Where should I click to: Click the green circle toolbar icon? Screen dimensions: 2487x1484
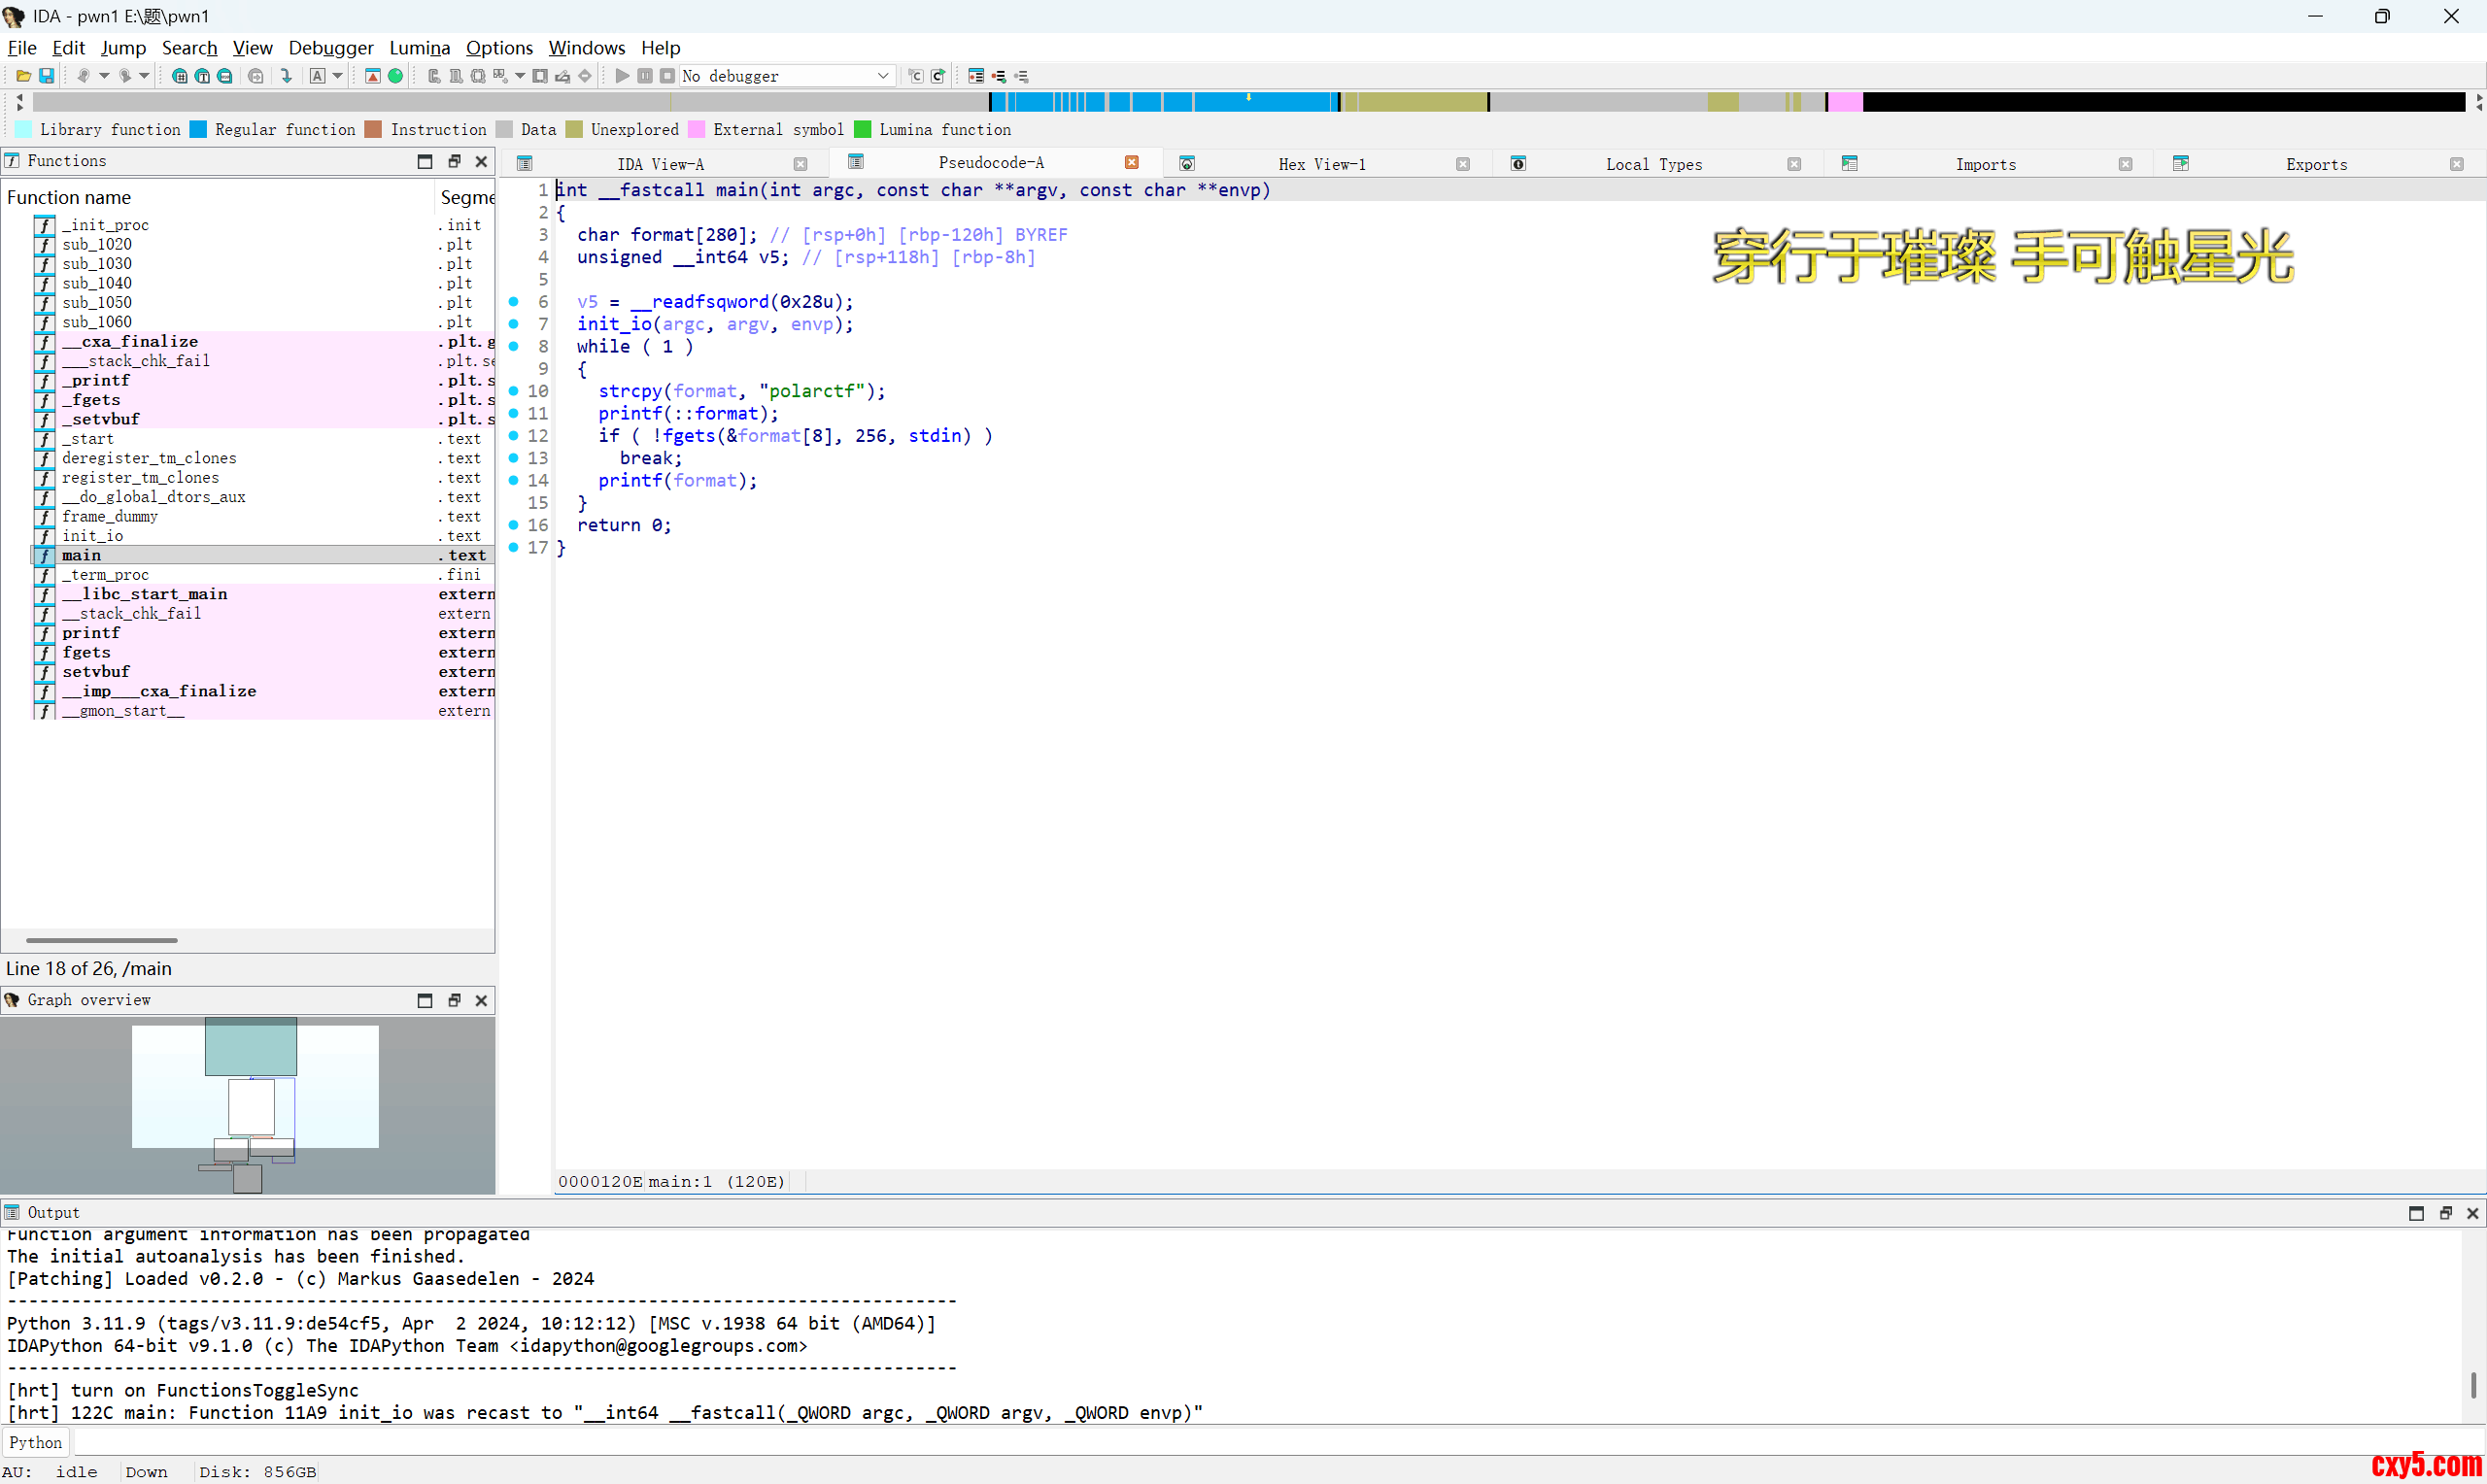pos(396,76)
